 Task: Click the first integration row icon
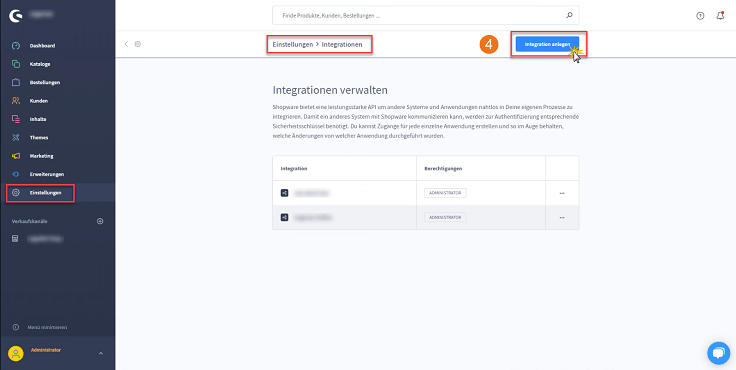284,193
